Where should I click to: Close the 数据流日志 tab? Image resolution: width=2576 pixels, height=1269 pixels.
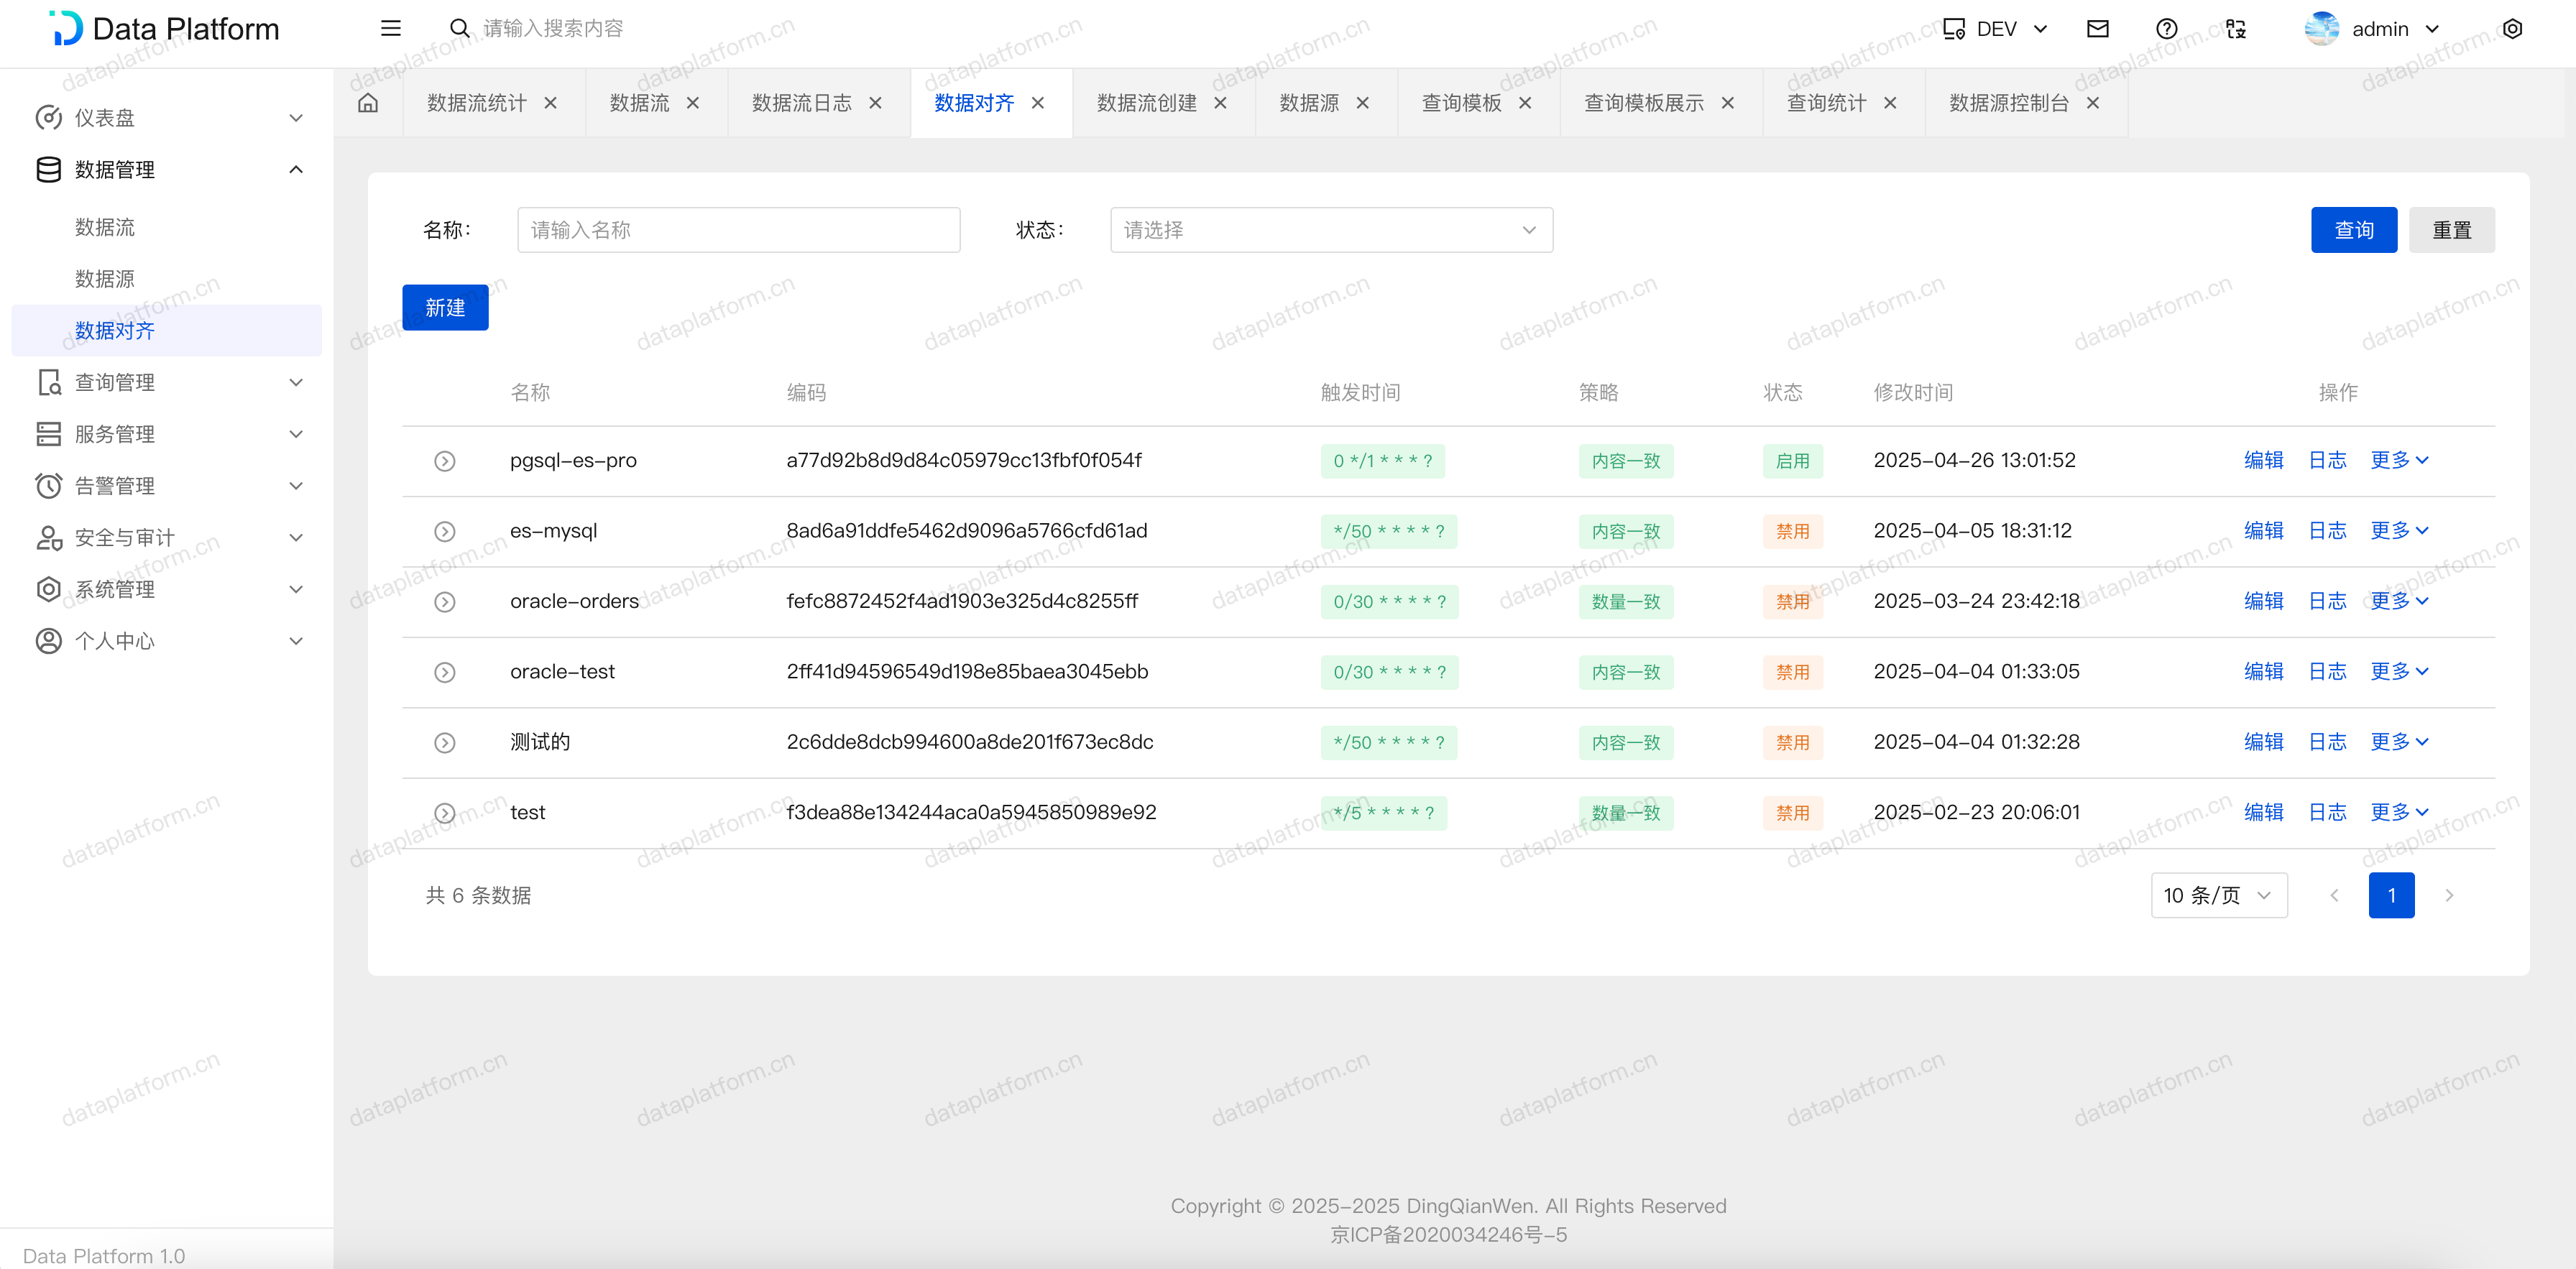(875, 103)
